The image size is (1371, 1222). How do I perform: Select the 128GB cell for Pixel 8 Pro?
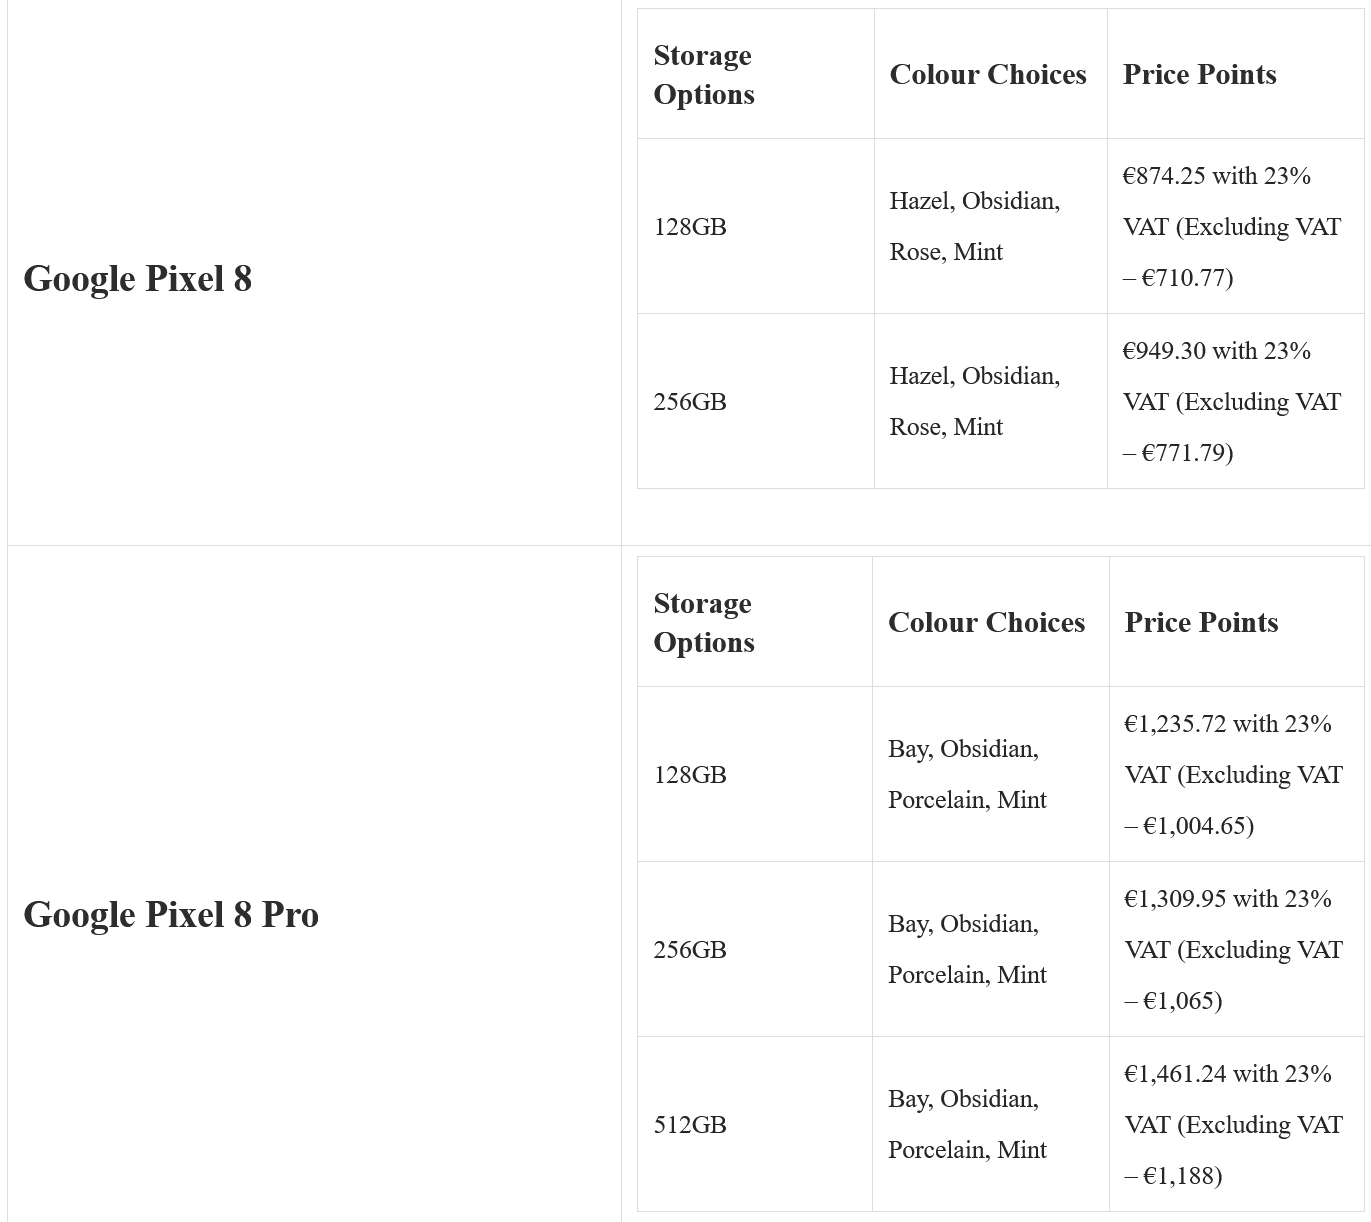[690, 775]
